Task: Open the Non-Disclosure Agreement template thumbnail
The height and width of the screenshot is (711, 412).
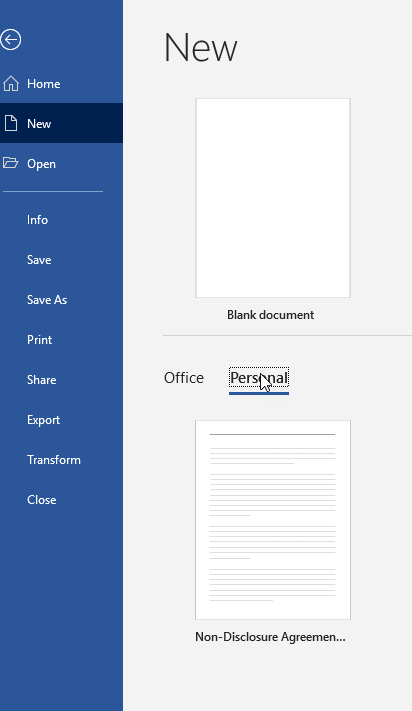Action: 273,520
